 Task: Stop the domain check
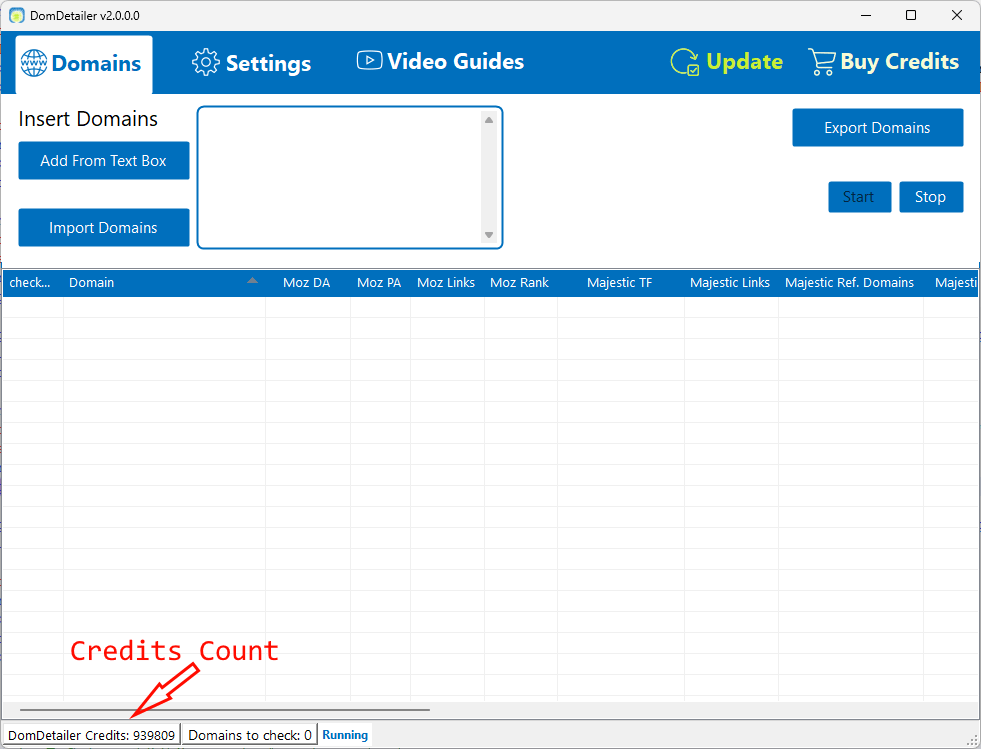(930, 197)
